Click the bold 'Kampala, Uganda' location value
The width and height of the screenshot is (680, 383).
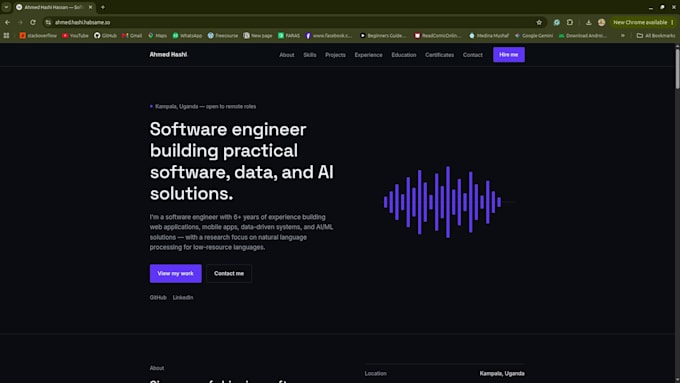tap(502, 373)
